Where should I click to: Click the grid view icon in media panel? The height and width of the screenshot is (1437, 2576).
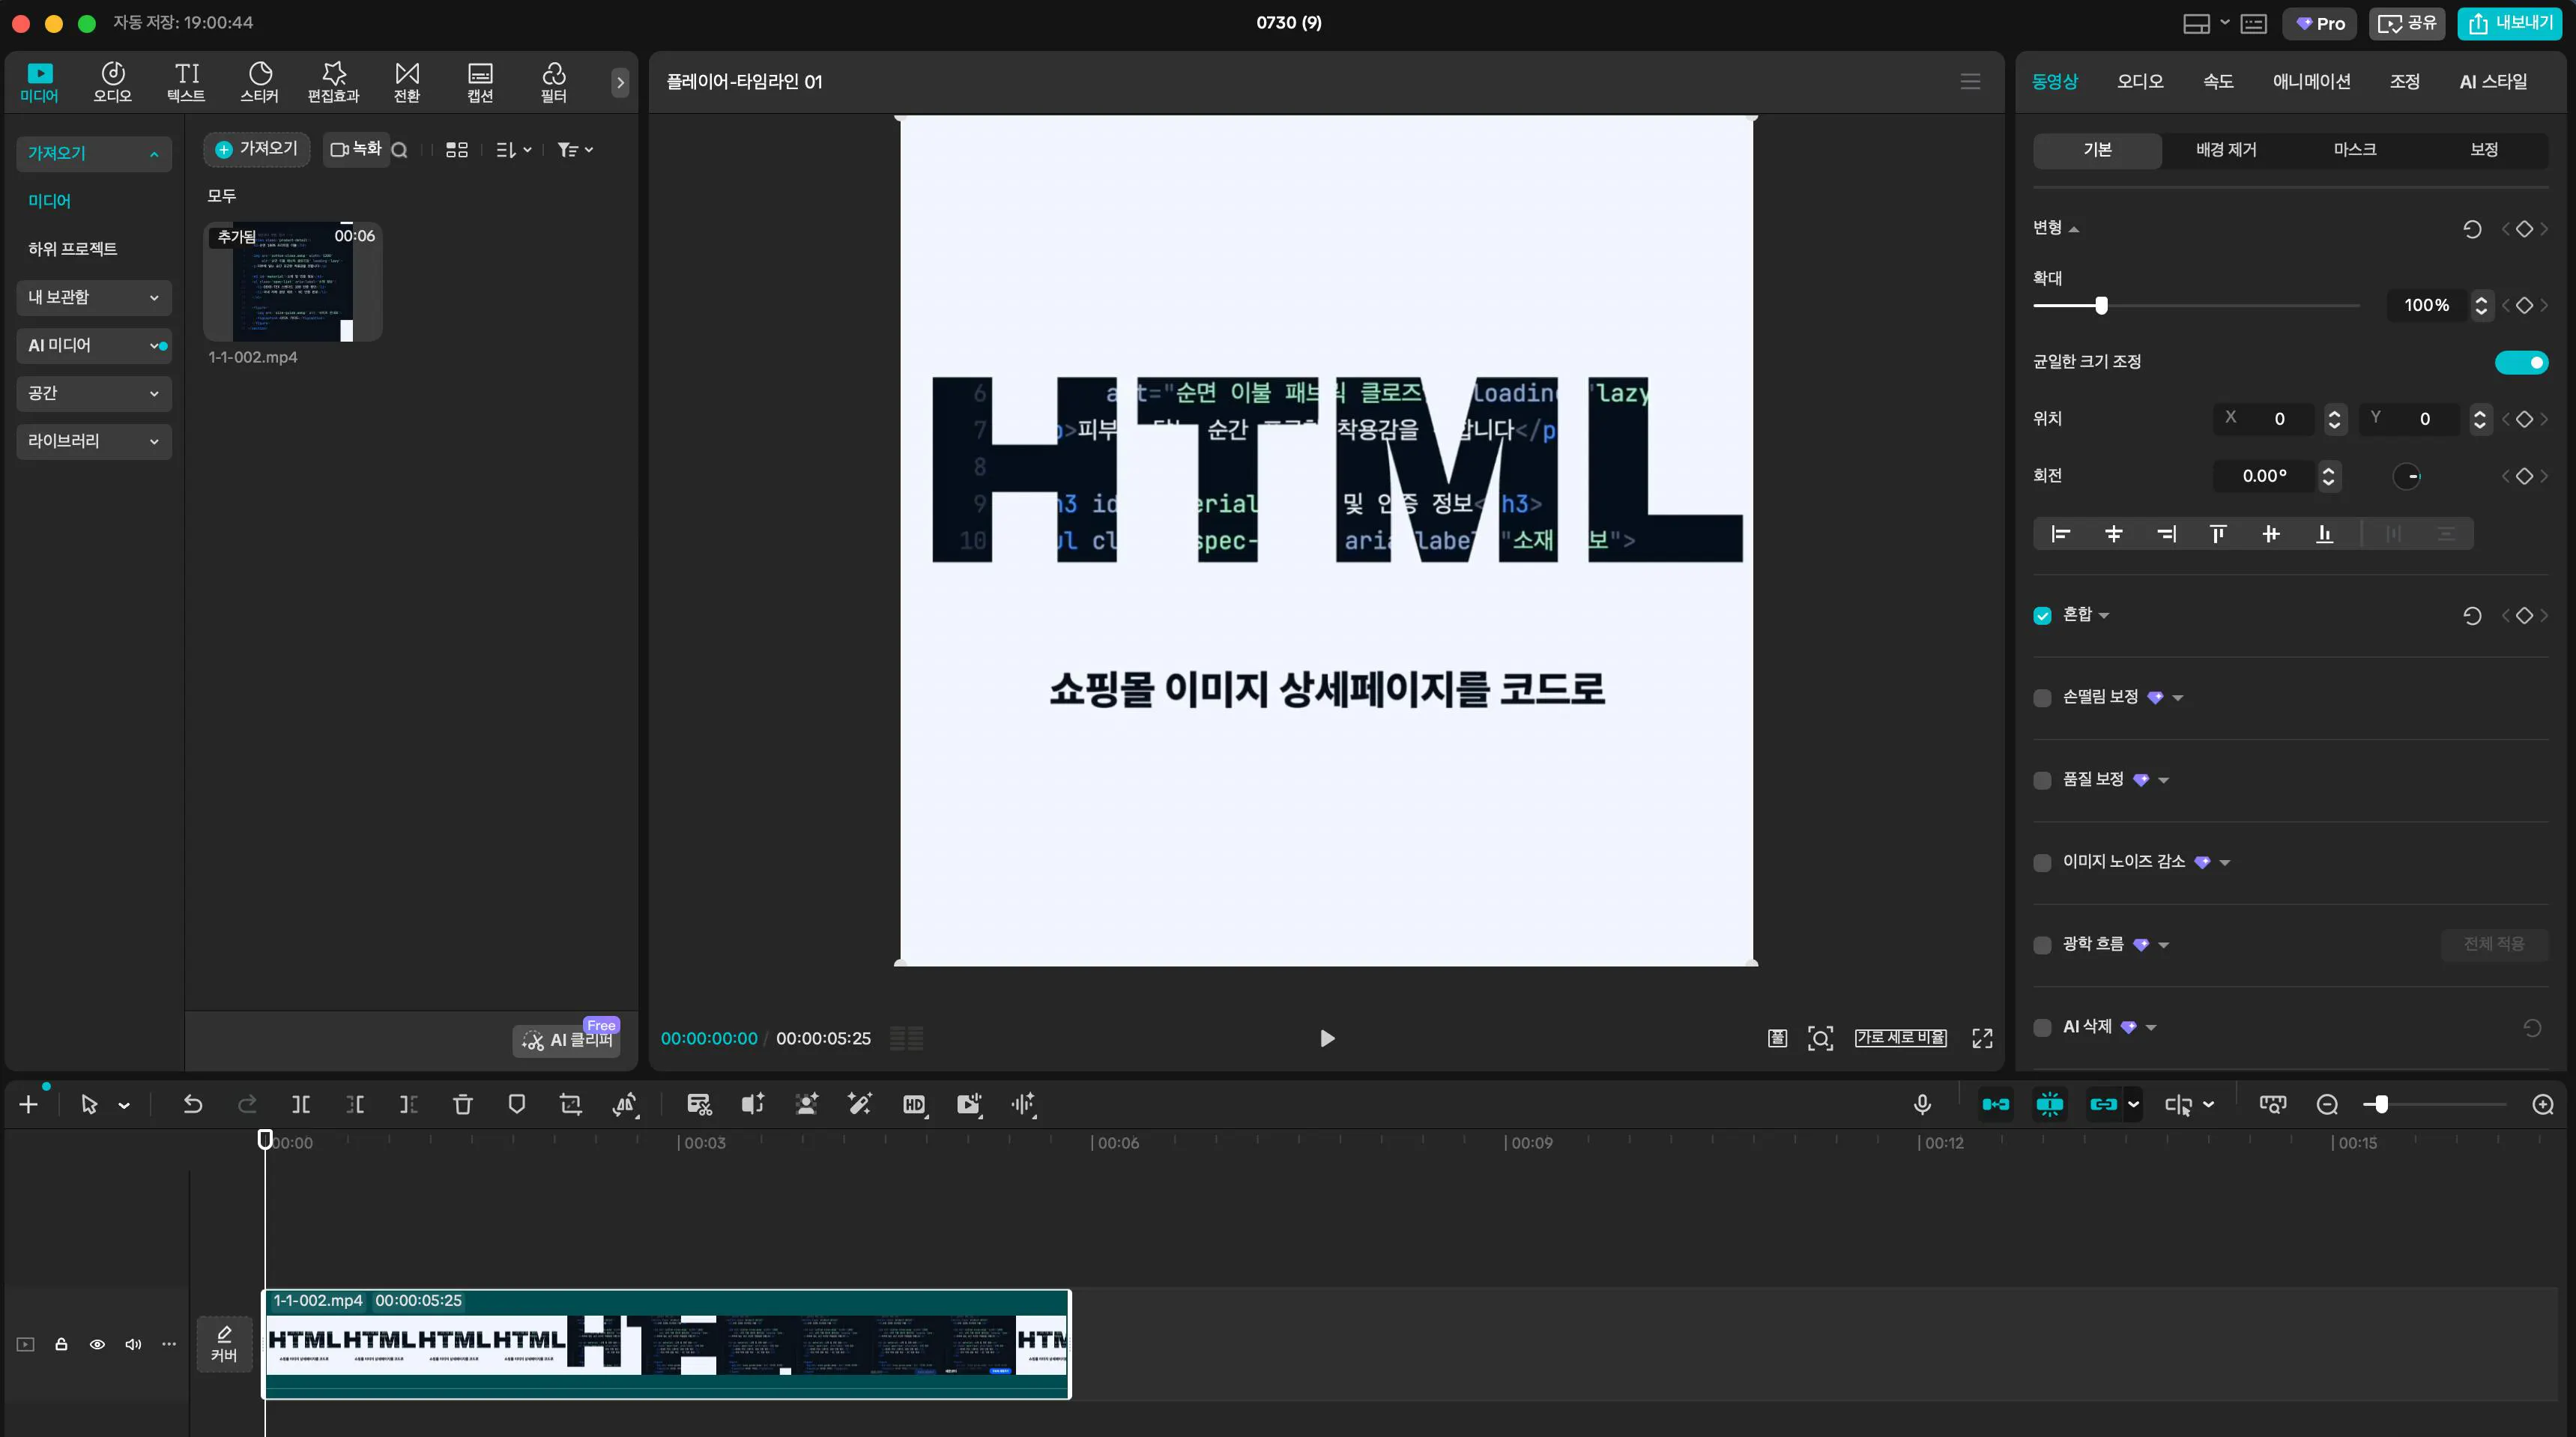click(x=457, y=150)
